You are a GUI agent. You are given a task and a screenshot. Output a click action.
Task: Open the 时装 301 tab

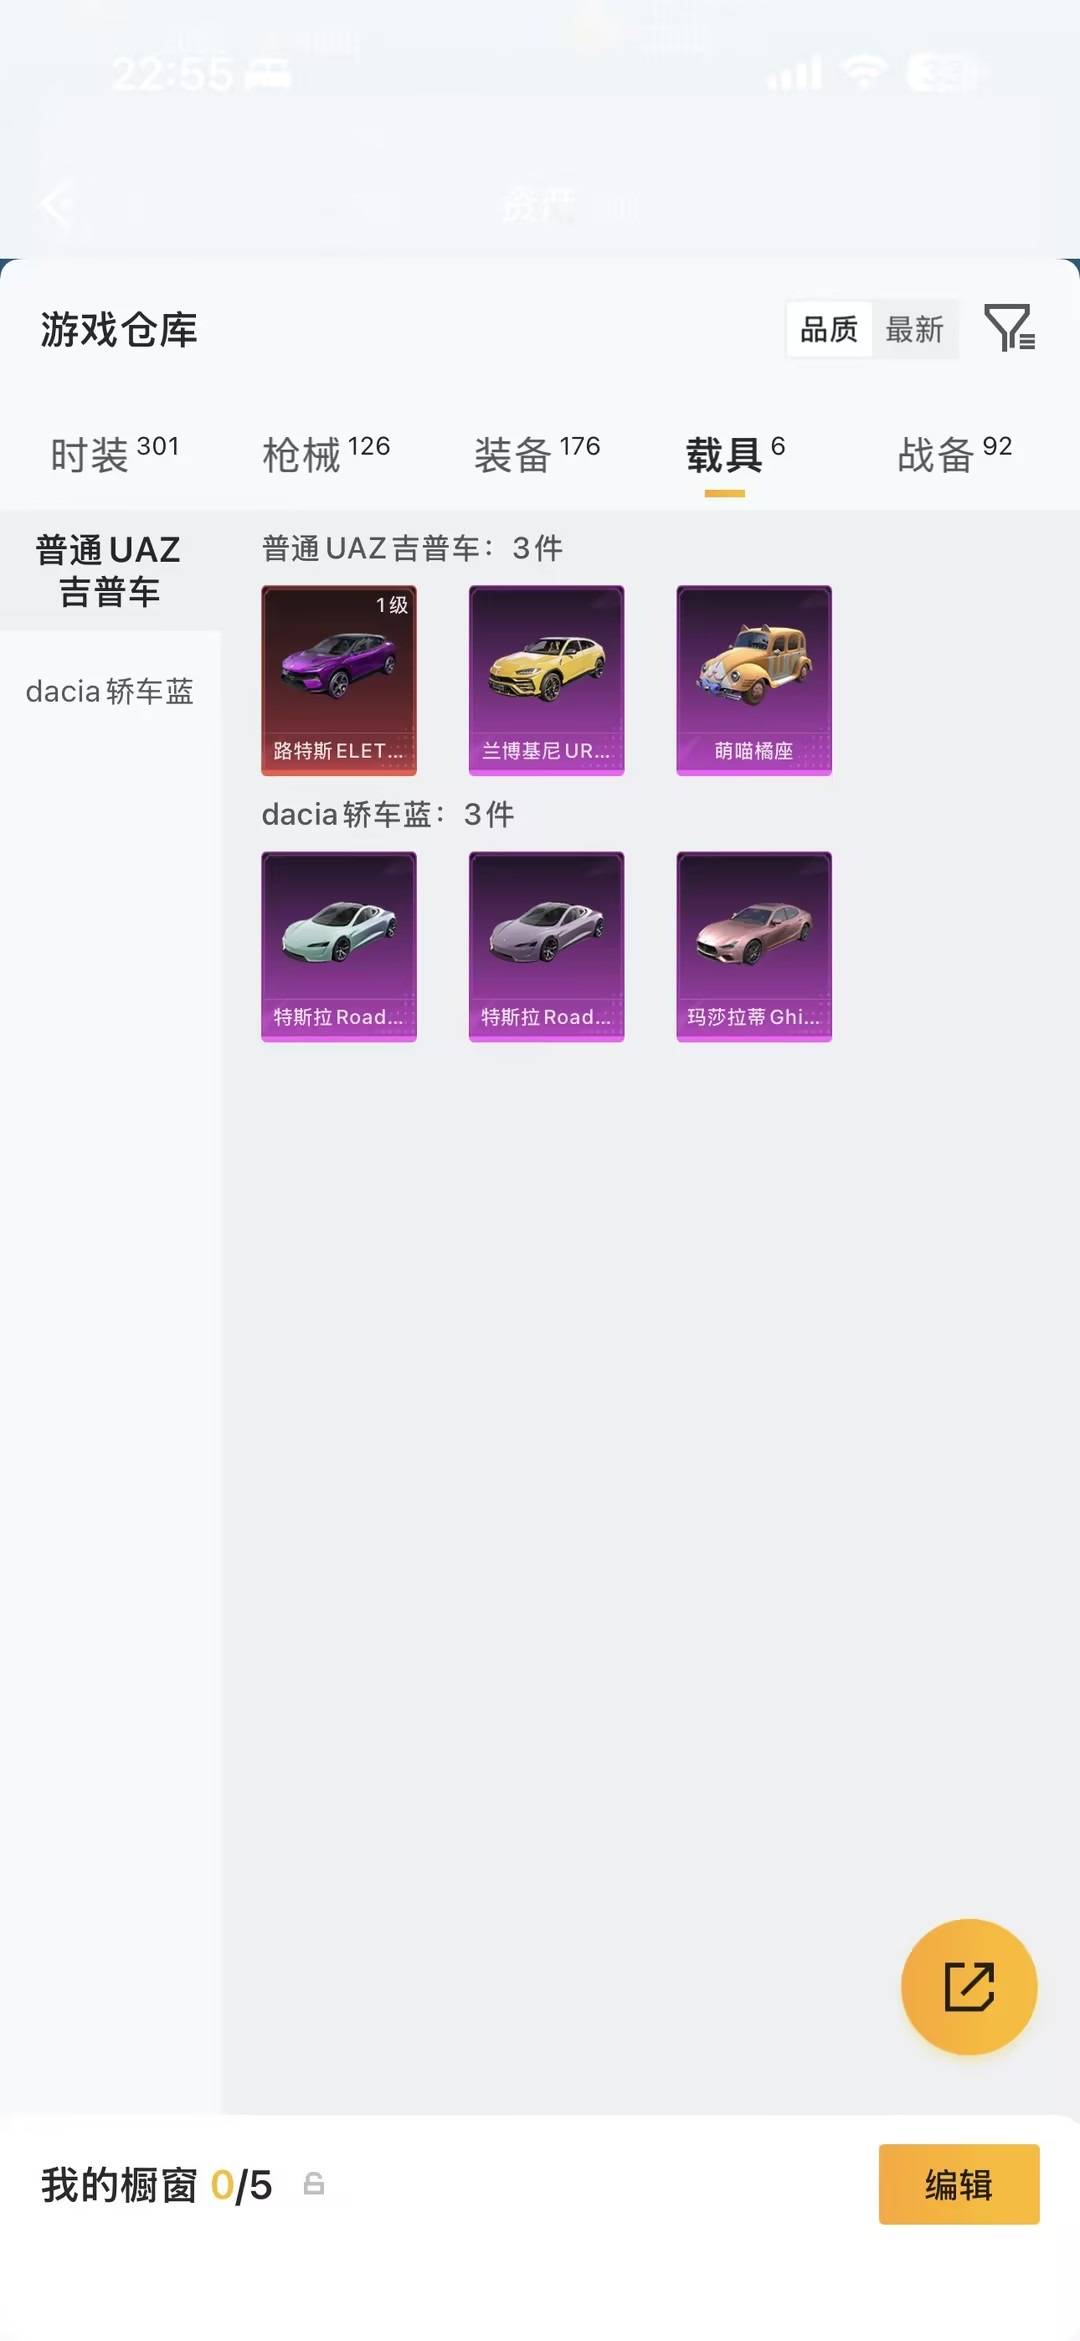(115, 454)
